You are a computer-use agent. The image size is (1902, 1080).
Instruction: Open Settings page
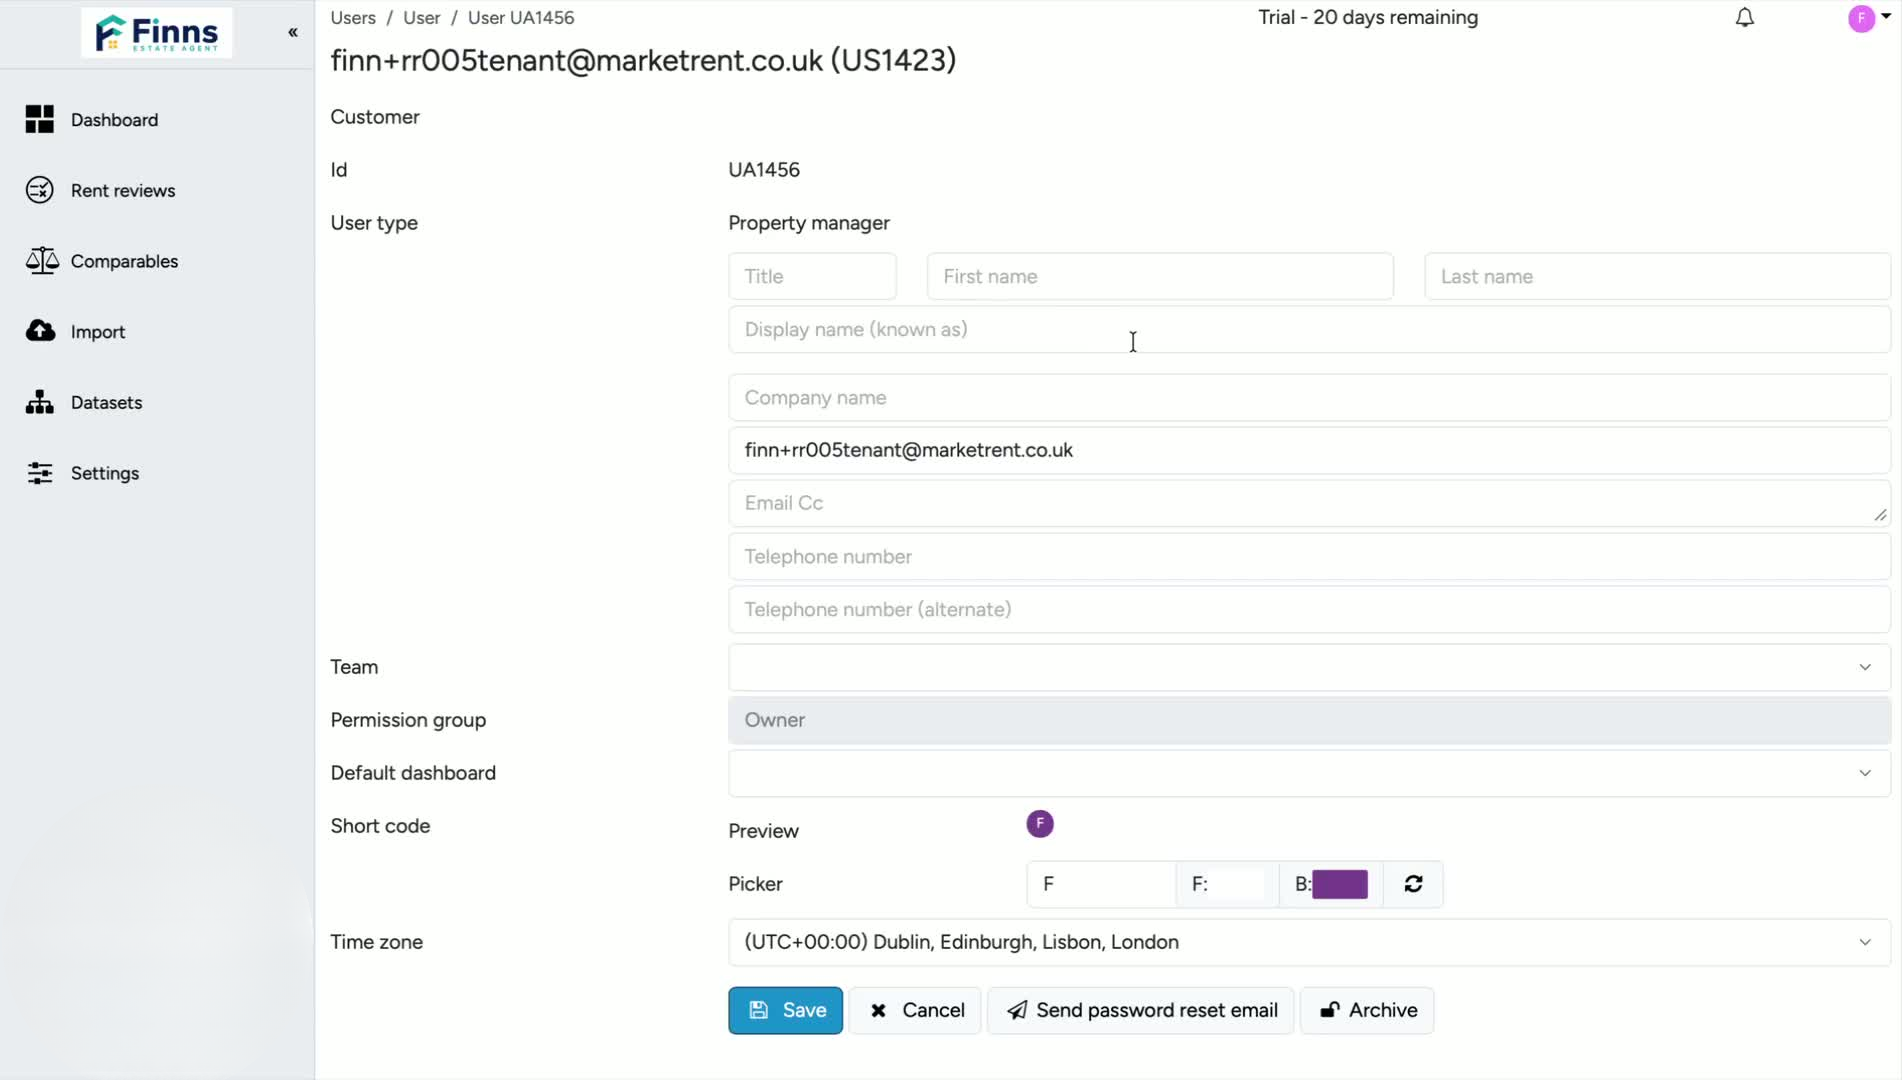coord(105,473)
